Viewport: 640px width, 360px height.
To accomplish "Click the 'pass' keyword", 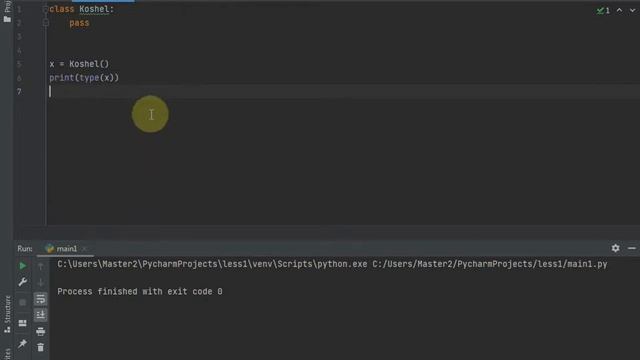I will click(x=79, y=23).
